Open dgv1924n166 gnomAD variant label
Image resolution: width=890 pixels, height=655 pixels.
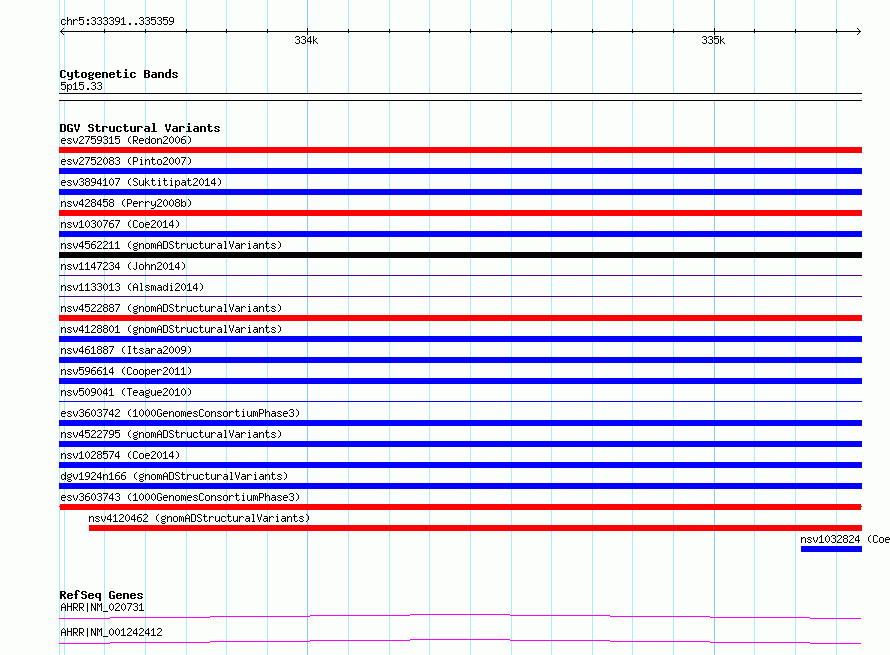coord(174,476)
